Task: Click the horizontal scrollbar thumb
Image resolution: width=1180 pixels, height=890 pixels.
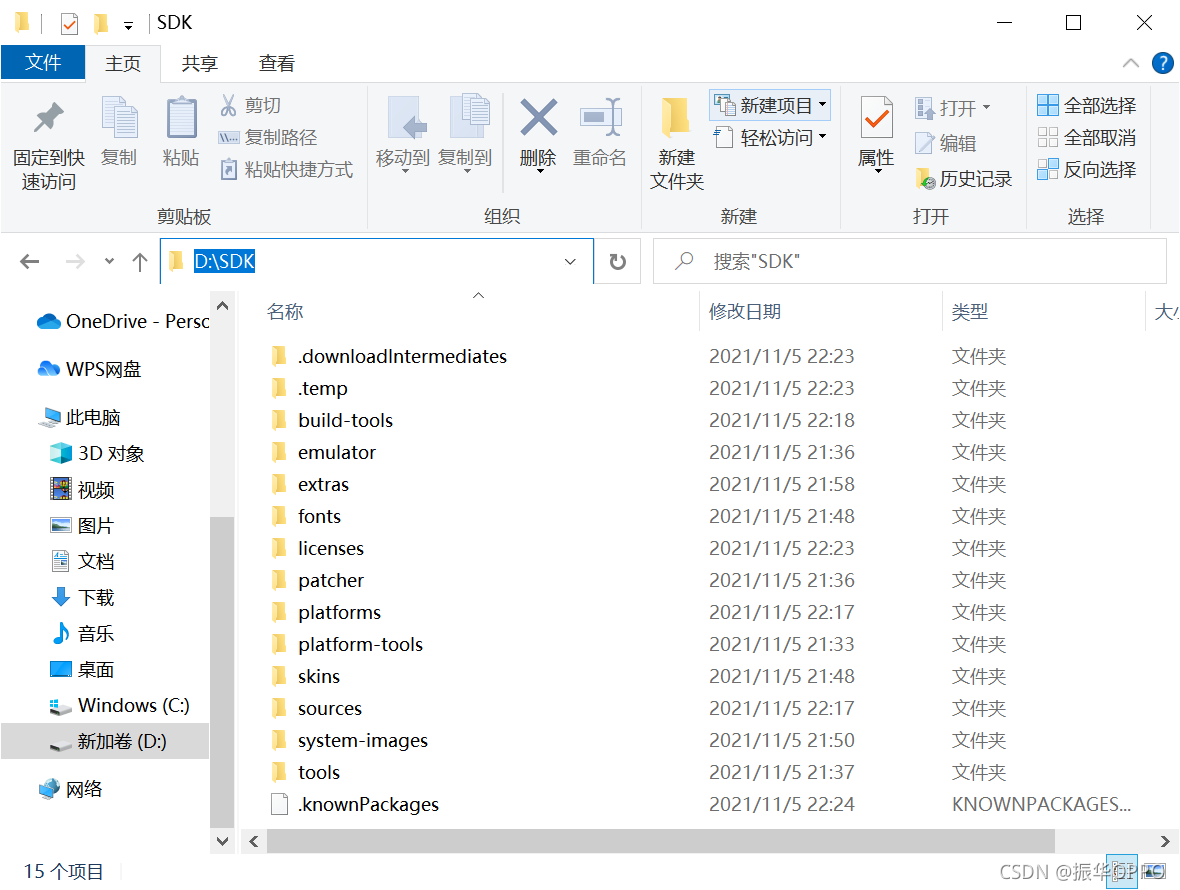Action: pyautogui.click(x=661, y=841)
